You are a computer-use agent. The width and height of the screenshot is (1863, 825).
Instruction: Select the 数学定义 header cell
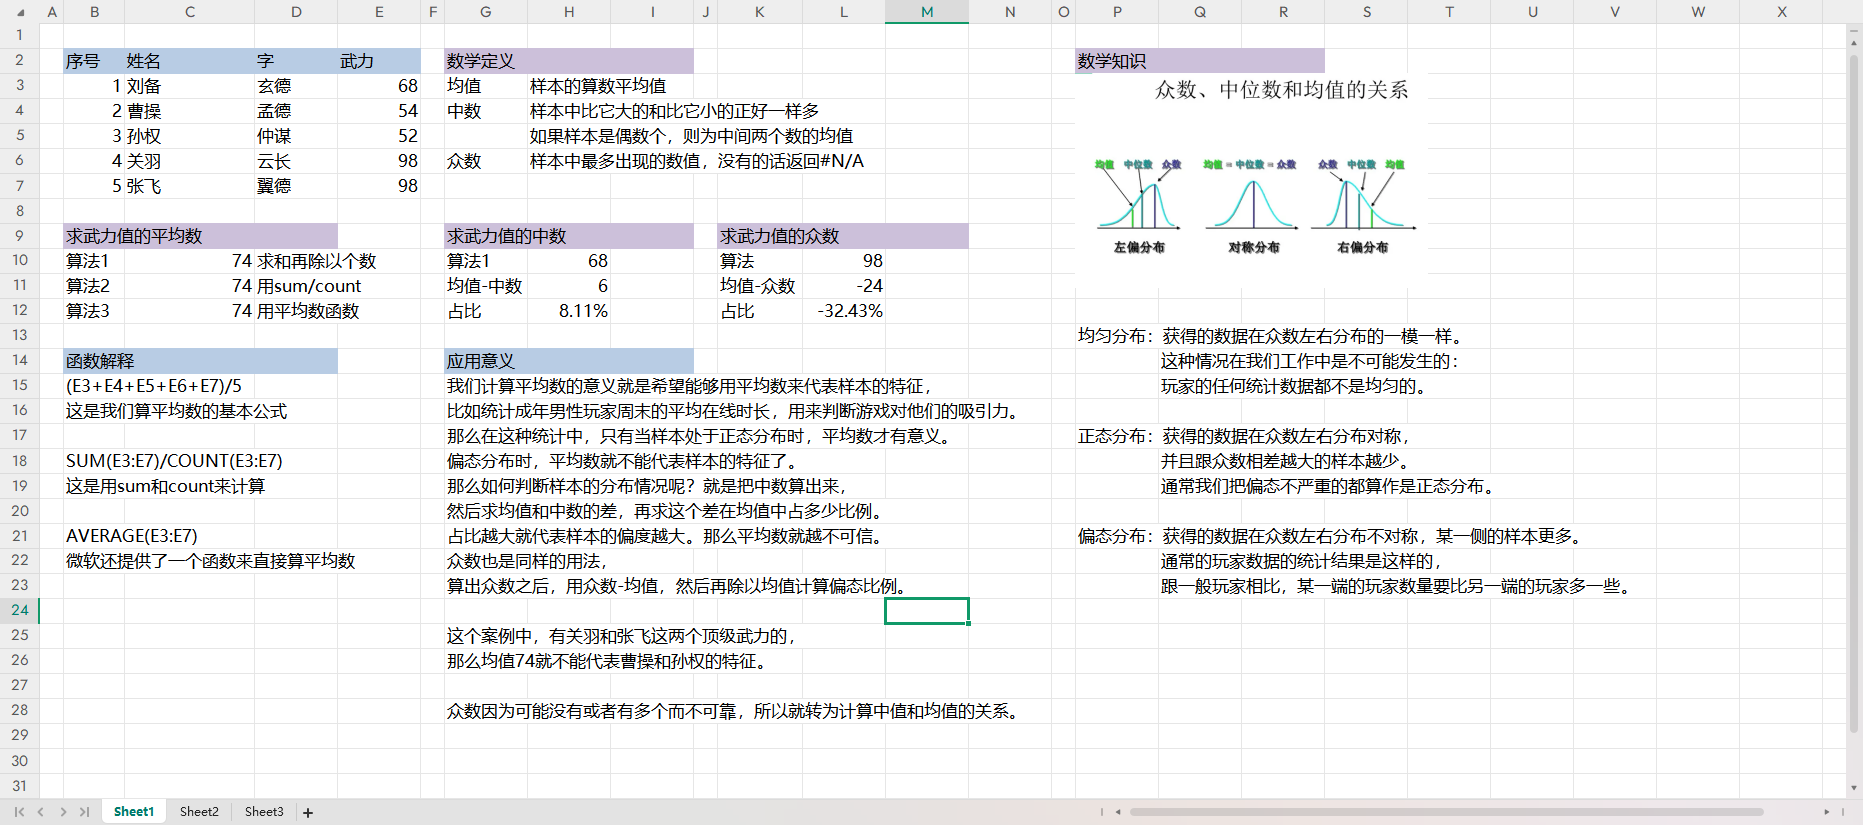[480, 61]
